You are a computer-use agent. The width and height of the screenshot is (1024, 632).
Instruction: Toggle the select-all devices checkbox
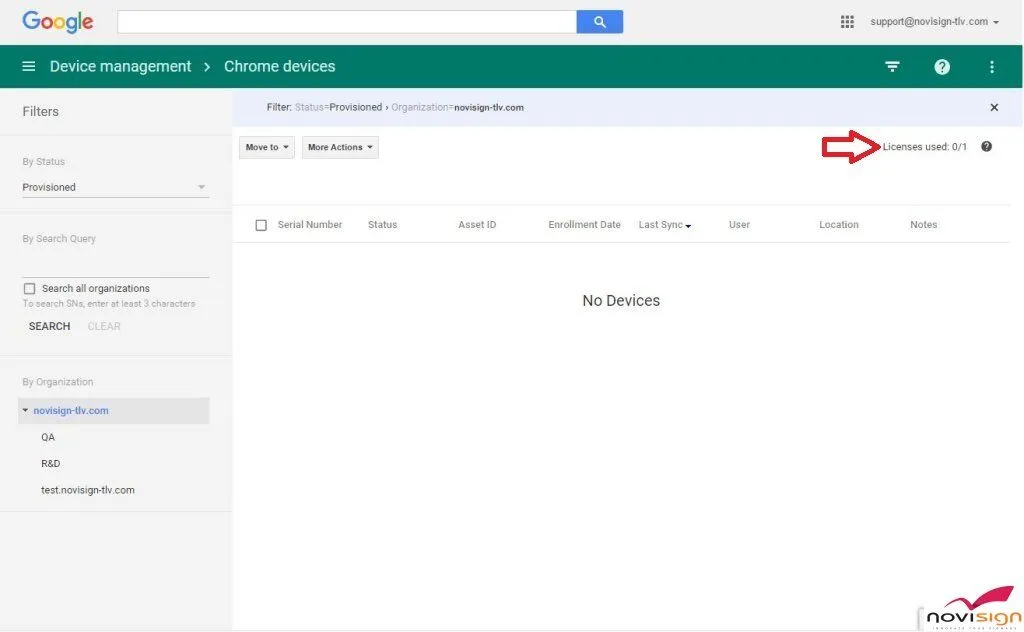coord(261,224)
